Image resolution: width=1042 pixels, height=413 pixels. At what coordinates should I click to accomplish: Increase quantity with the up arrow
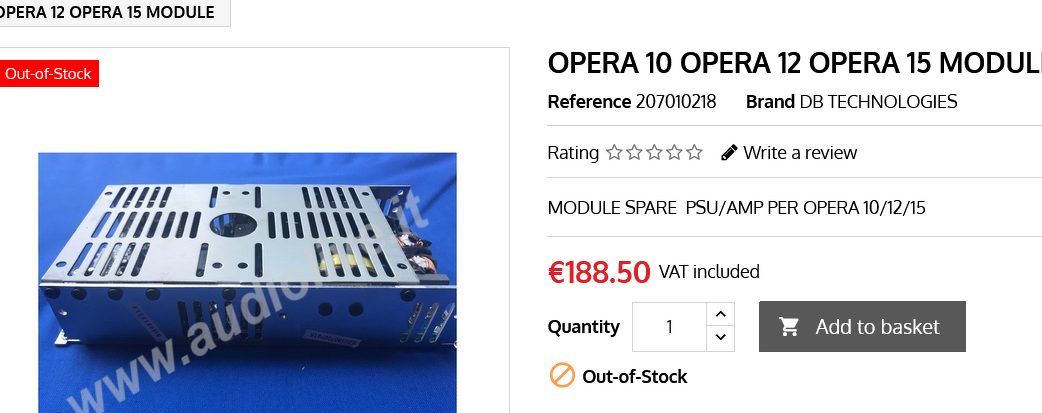point(720,314)
